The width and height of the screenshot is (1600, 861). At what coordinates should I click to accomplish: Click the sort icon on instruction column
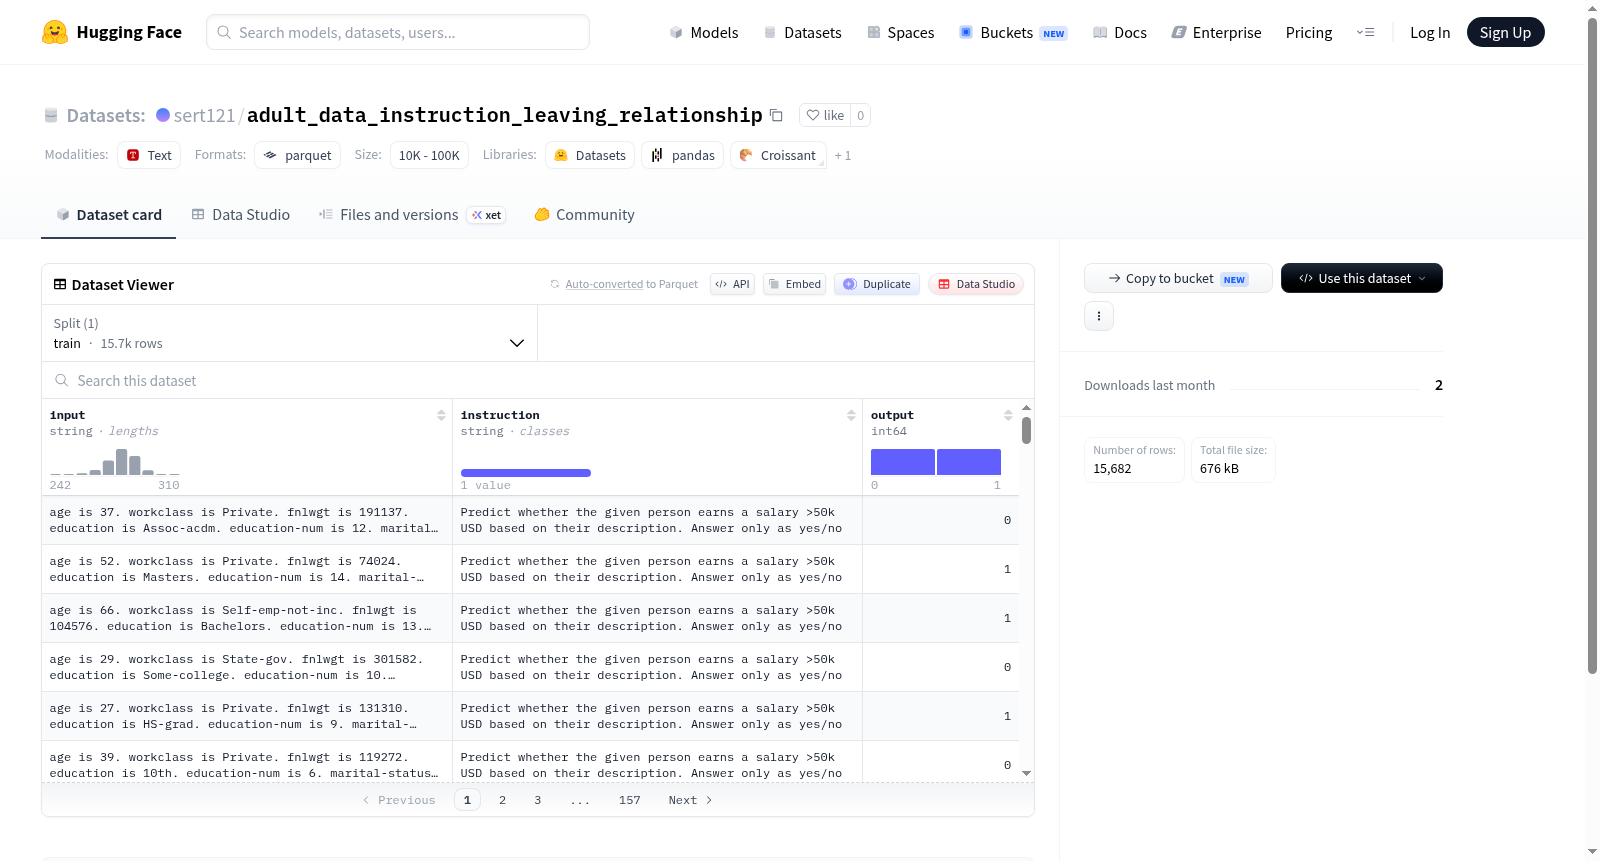click(x=851, y=415)
